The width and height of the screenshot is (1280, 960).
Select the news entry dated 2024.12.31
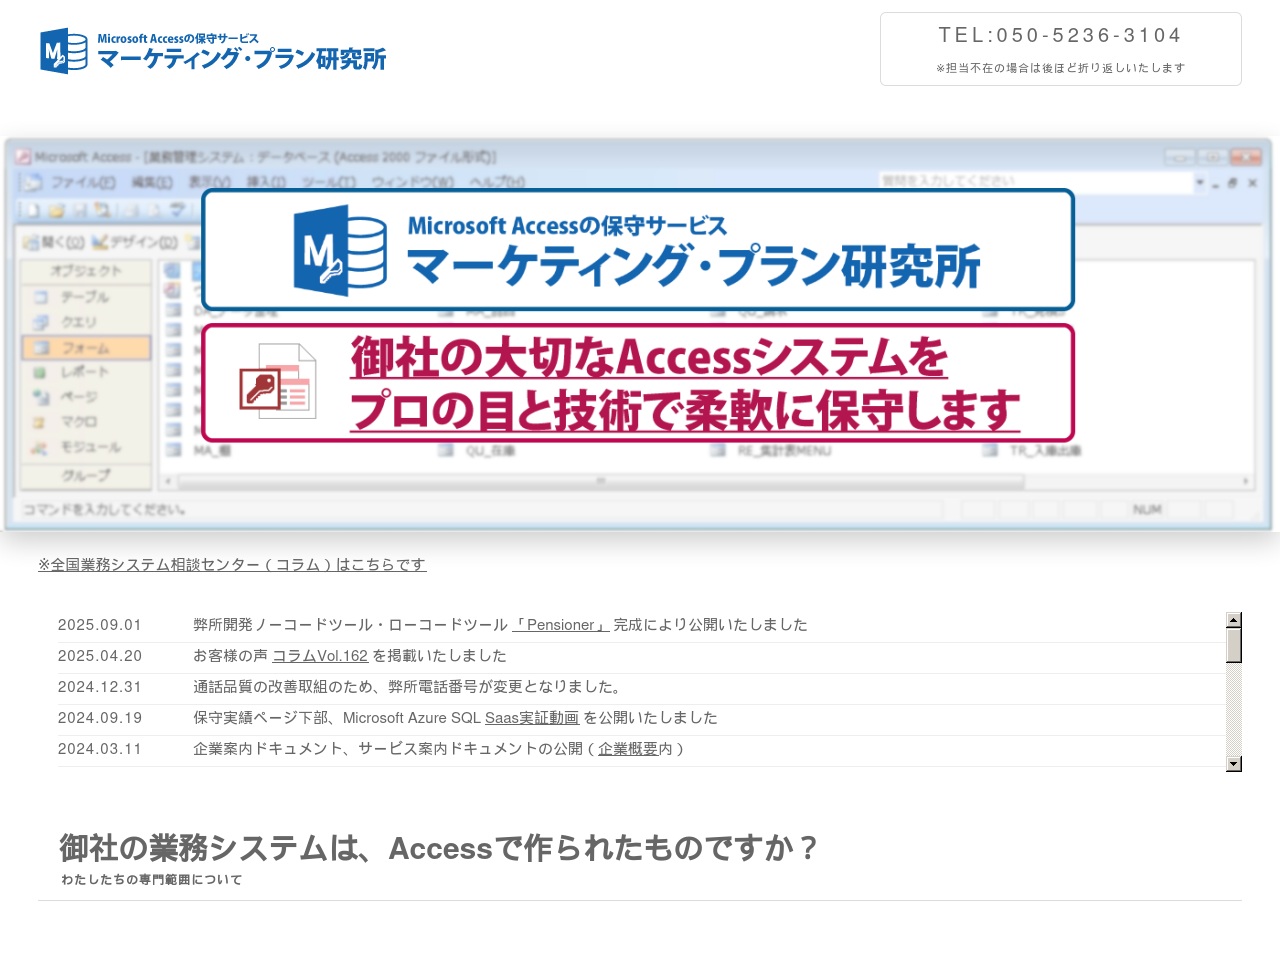pos(640,687)
